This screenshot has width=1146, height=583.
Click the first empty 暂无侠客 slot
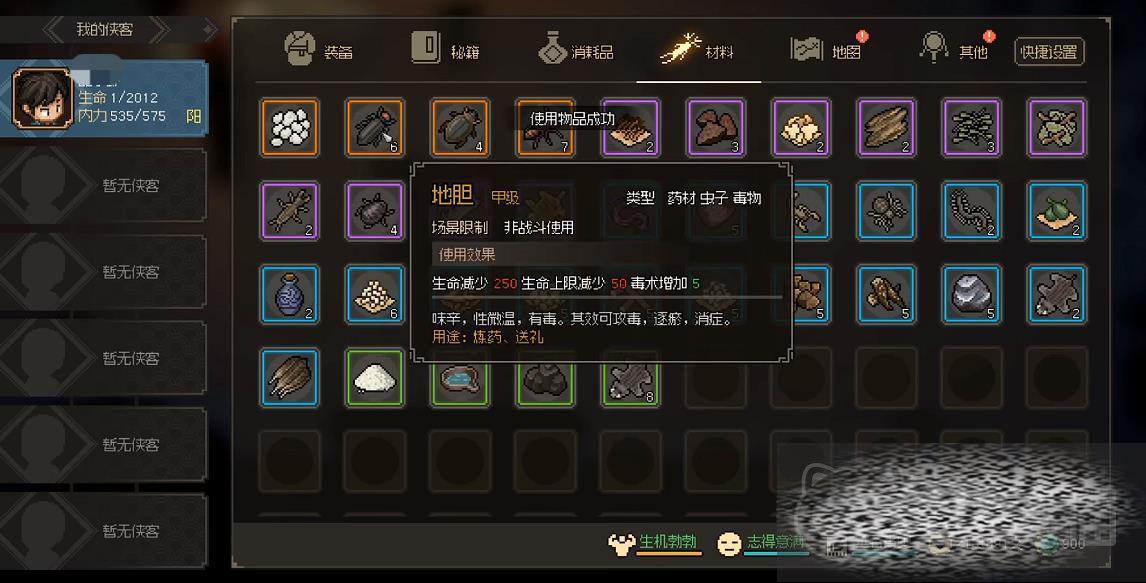pyautogui.click(x=103, y=186)
